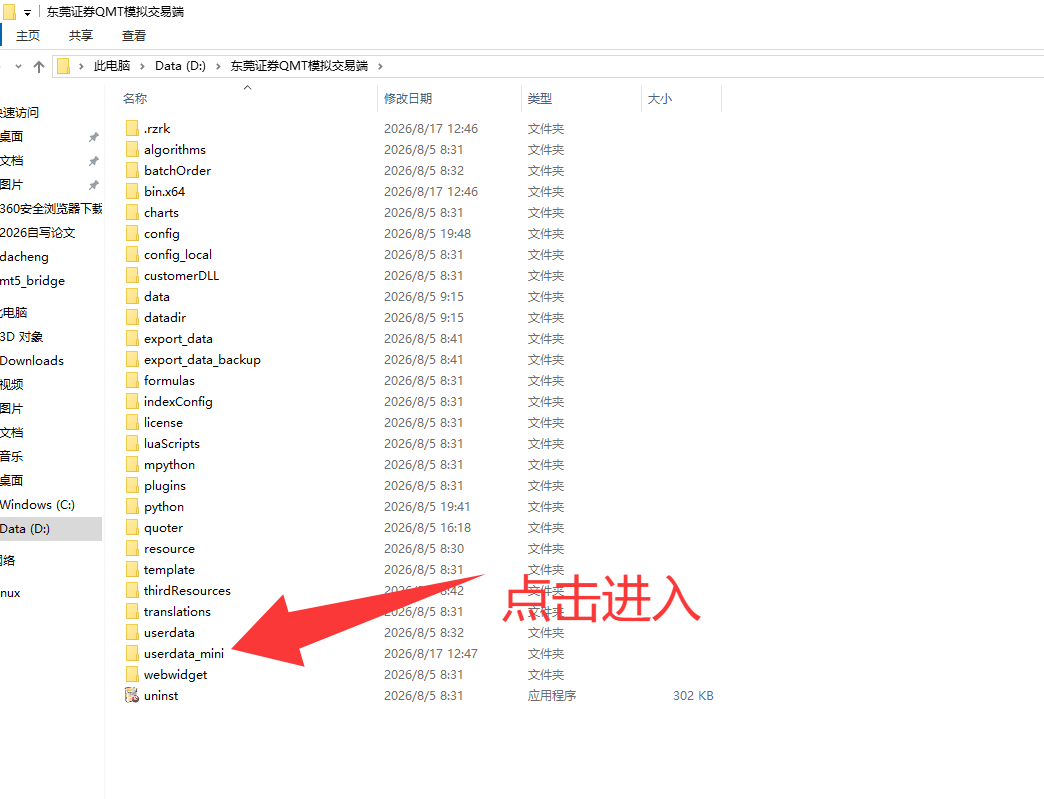
Task: Open mt5_bridge in quick access
Action: pyautogui.click(x=33, y=281)
